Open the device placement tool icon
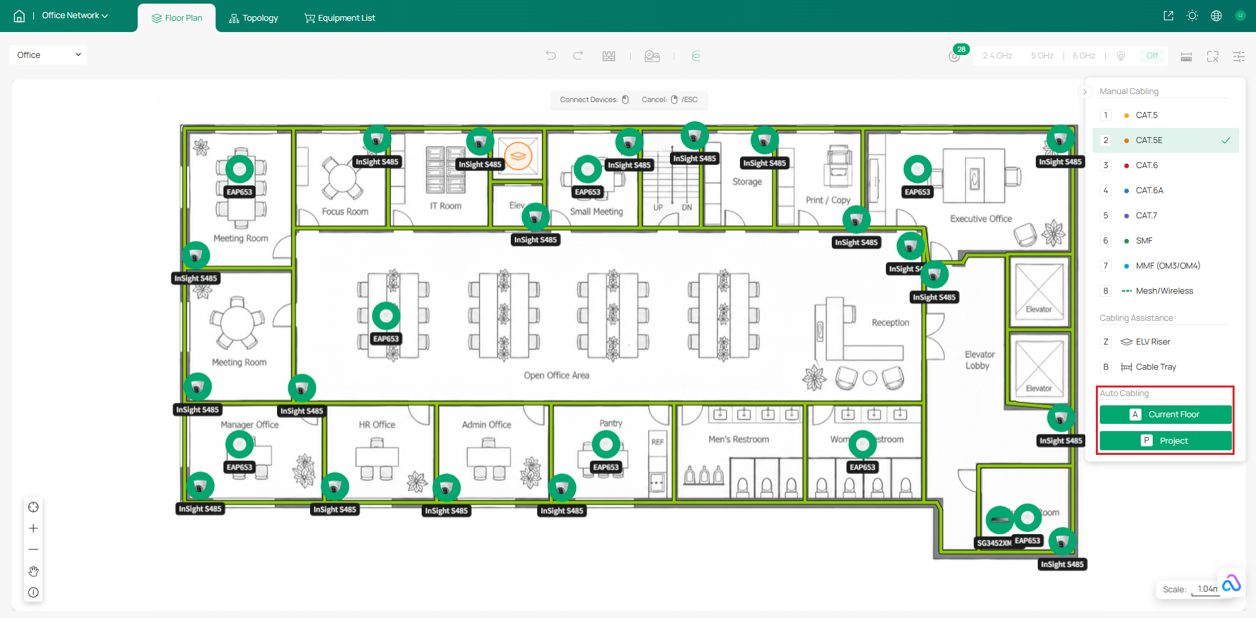 tap(652, 56)
